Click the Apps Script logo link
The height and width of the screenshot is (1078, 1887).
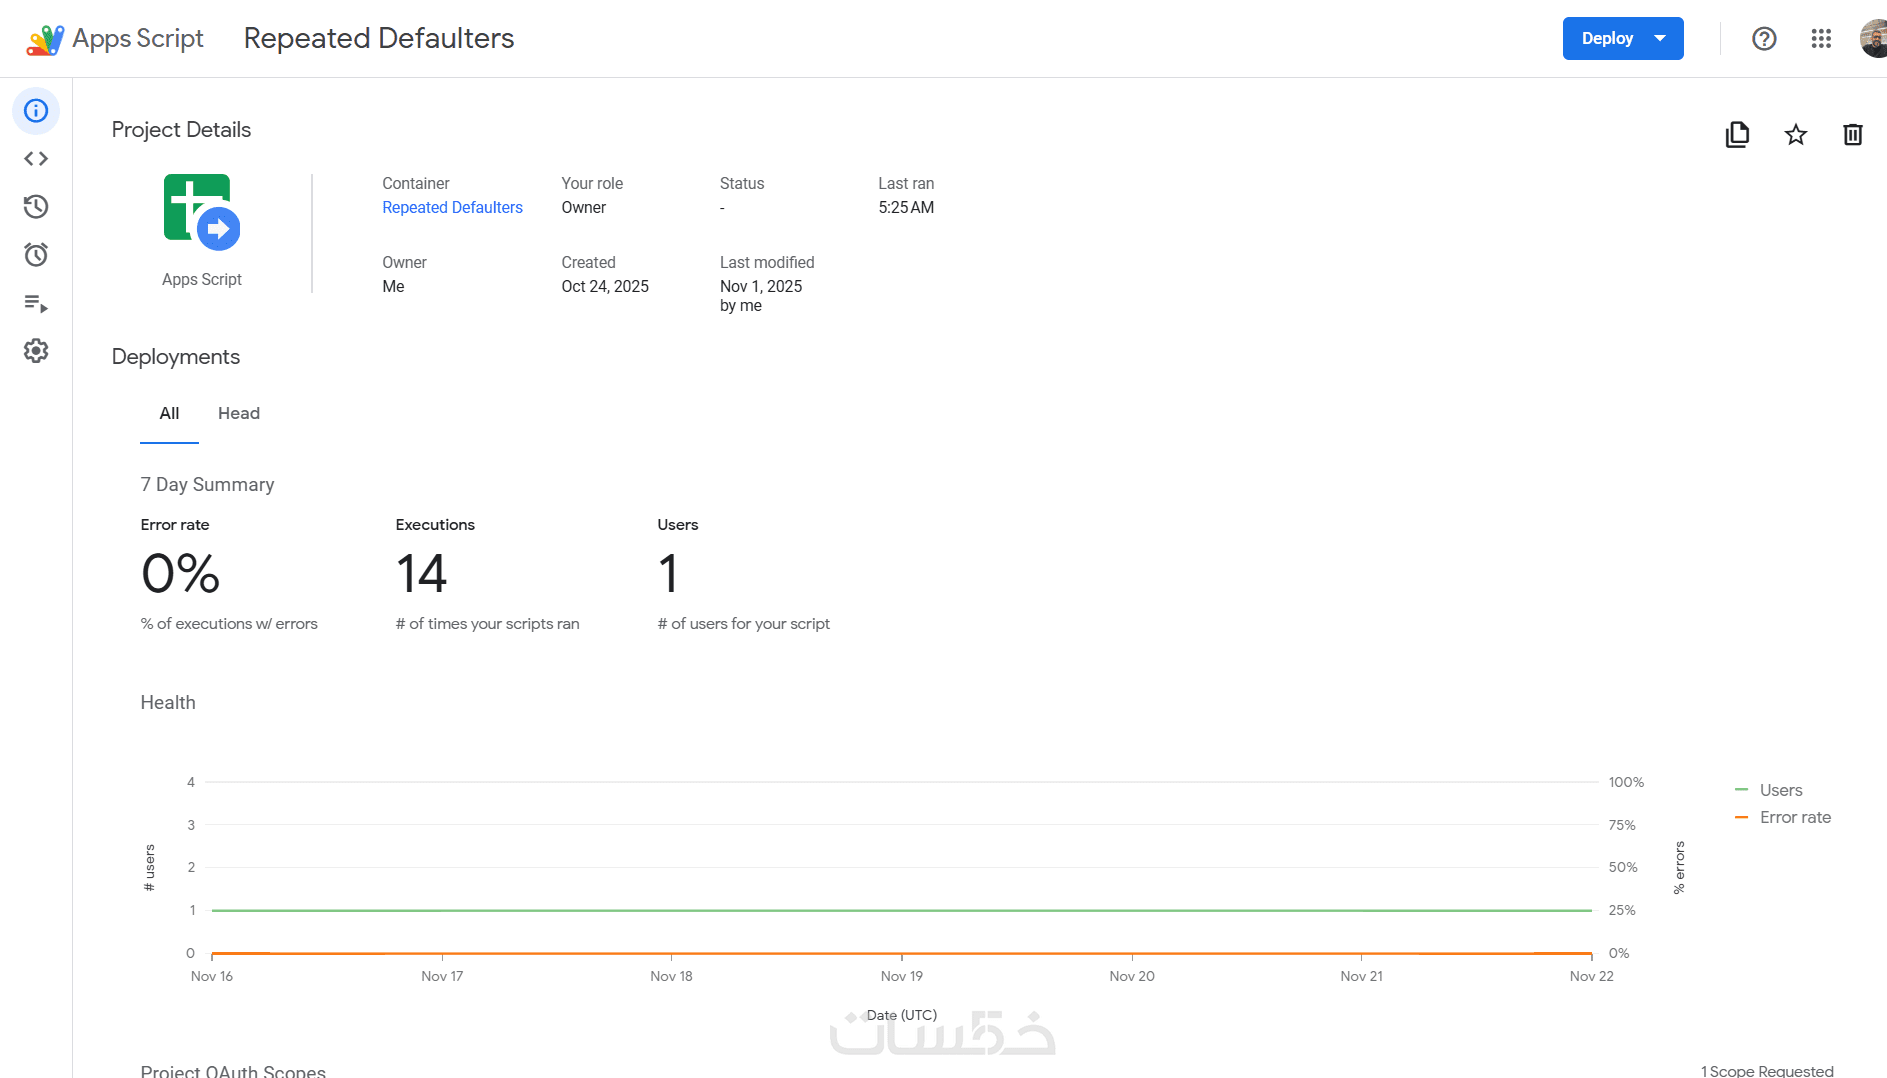(x=116, y=39)
